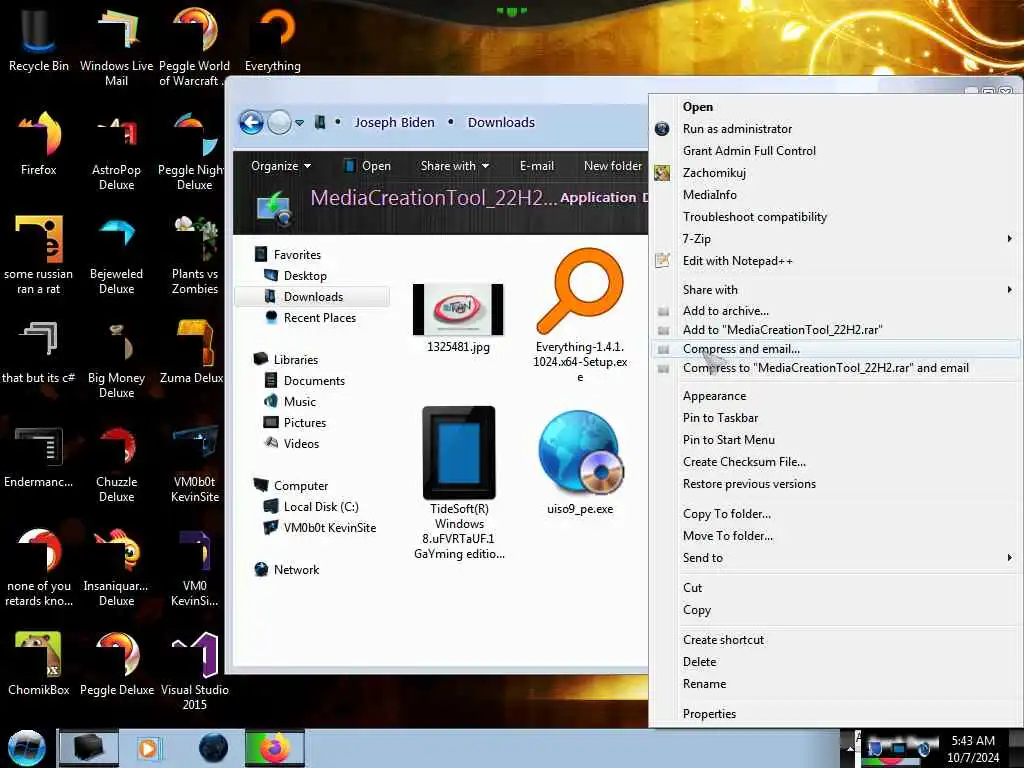Click New folder in the toolbar
1024x768 pixels.
[613, 166]
